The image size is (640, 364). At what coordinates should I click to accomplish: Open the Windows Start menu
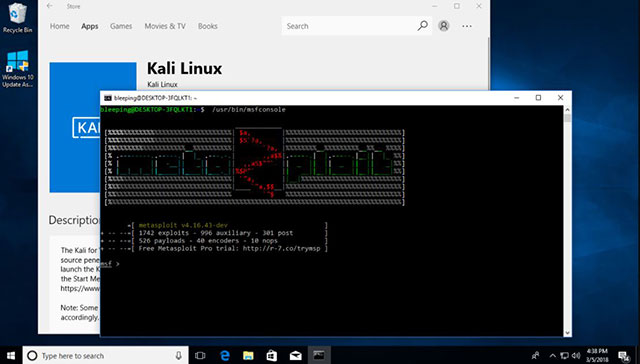(11, 355)
